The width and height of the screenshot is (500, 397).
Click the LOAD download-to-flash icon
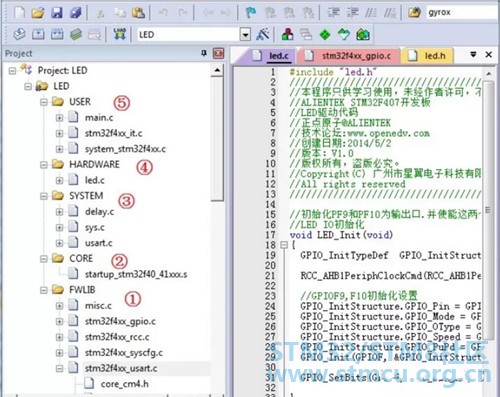119,34
